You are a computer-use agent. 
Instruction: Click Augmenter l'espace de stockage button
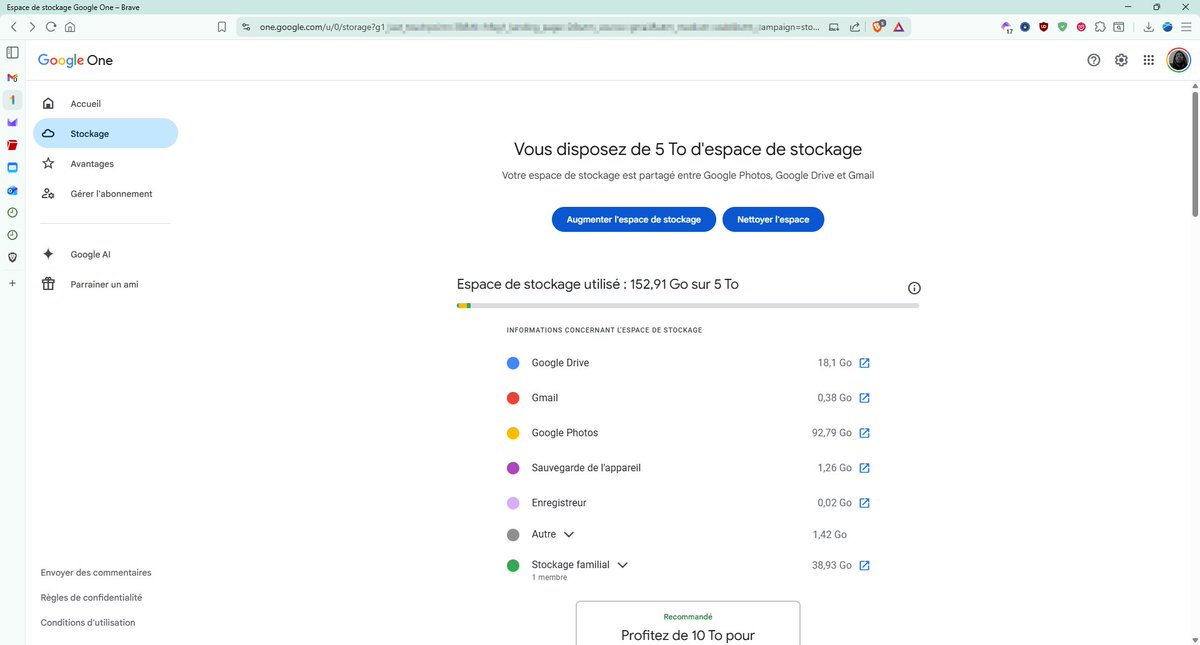(634, 219)
